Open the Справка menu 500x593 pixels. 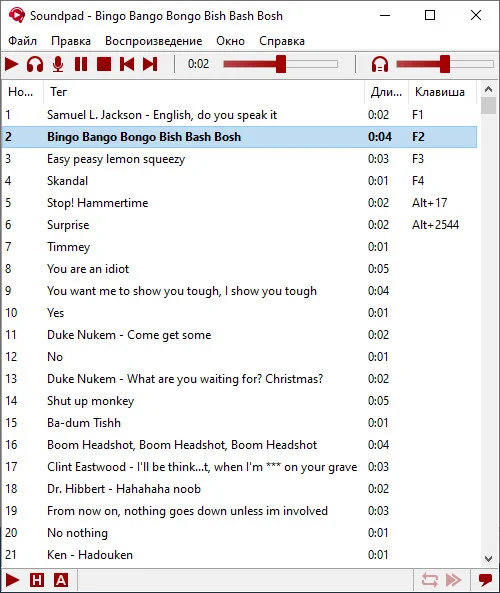pos(282,41)
